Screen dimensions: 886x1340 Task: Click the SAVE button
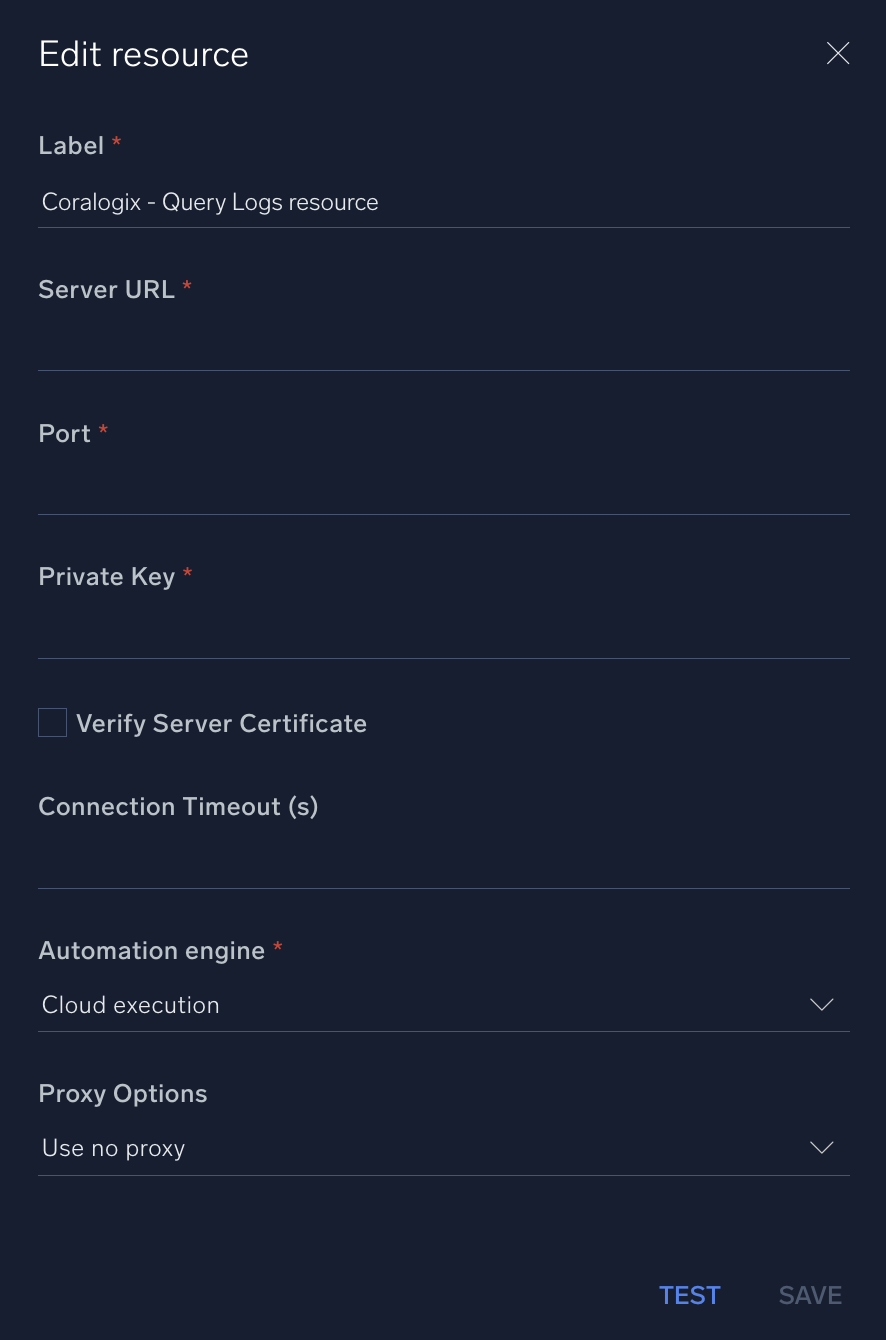tap(810, 1295)
